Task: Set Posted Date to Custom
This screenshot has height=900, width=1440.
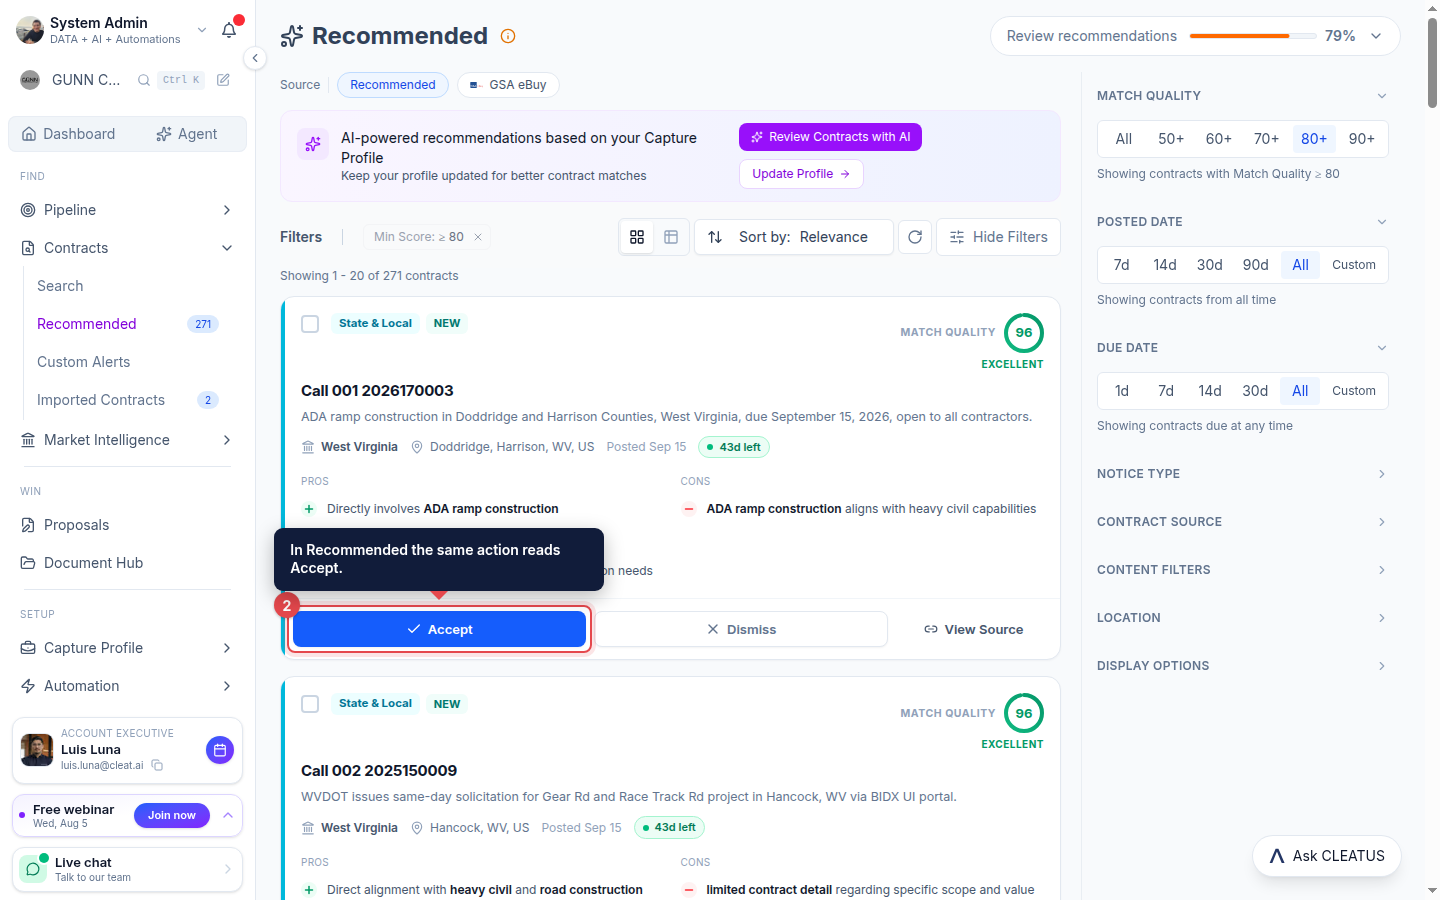Action: click(1354, 265)
